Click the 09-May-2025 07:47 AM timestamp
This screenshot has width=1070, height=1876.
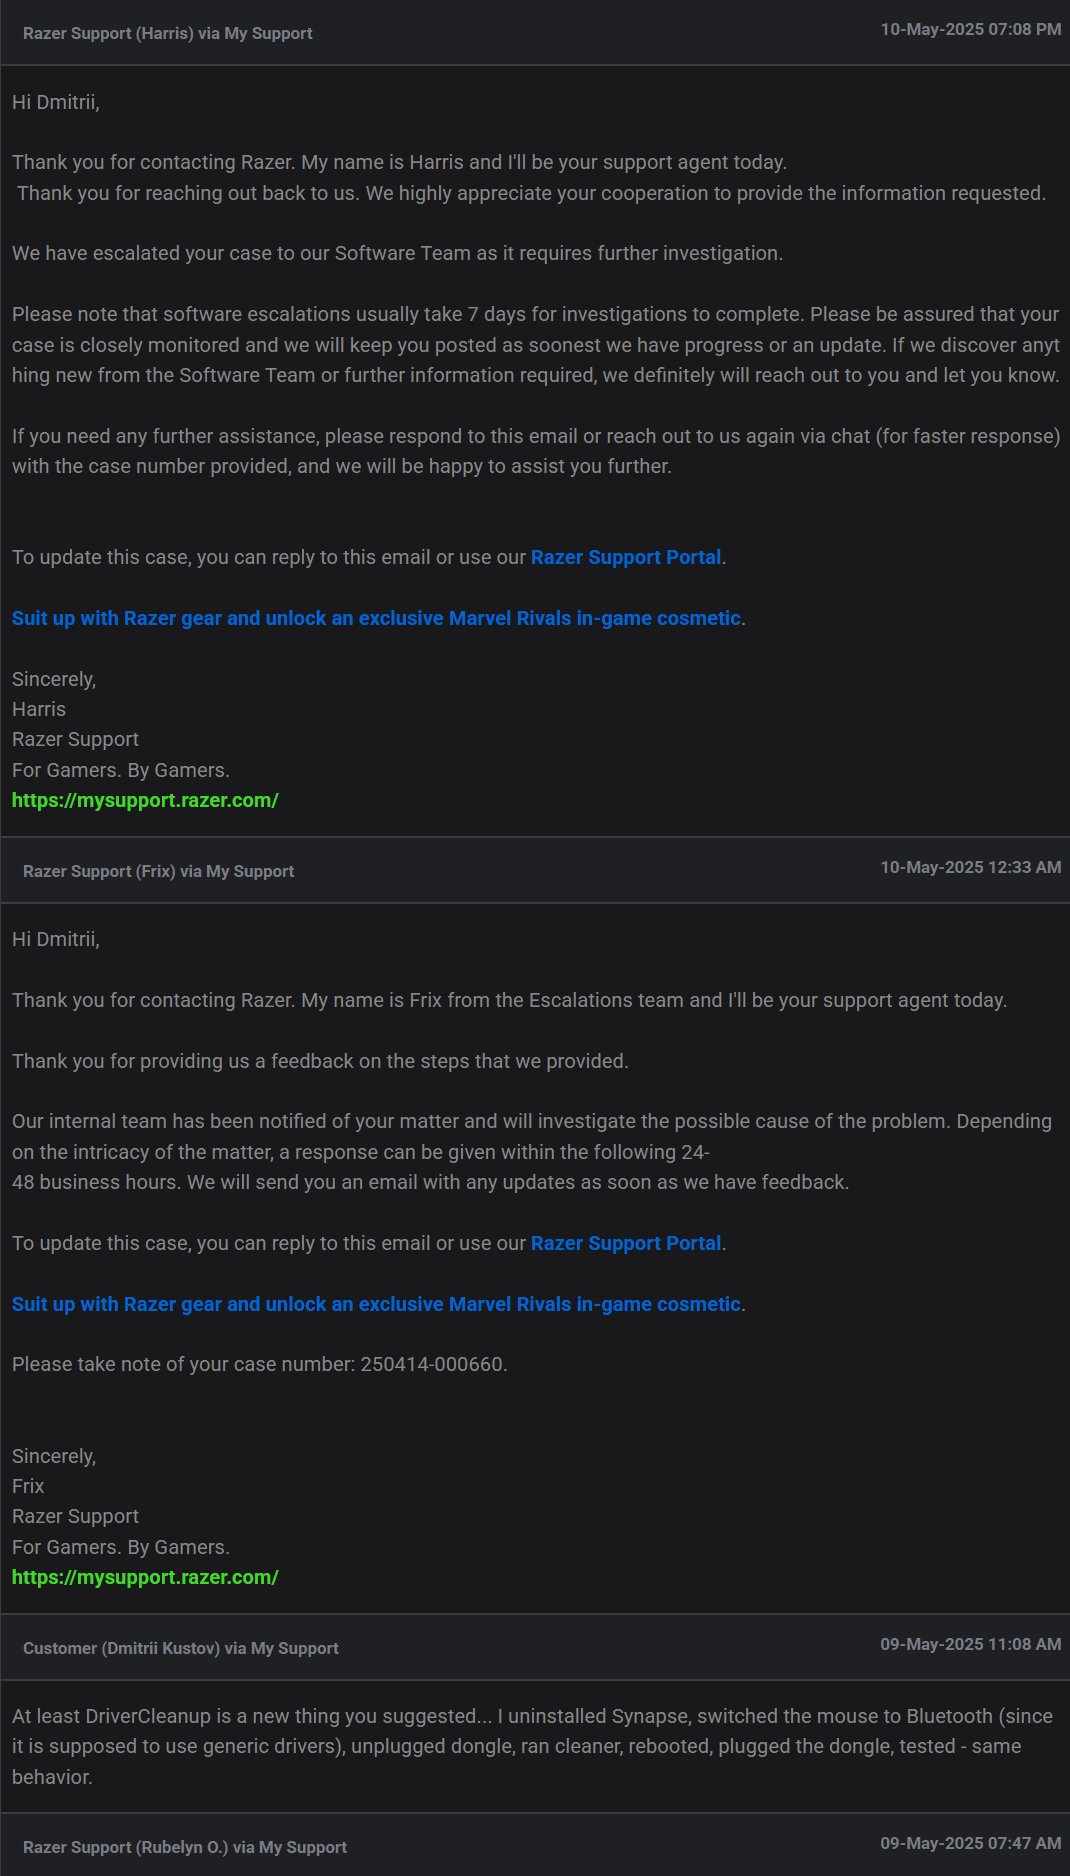971,1843
